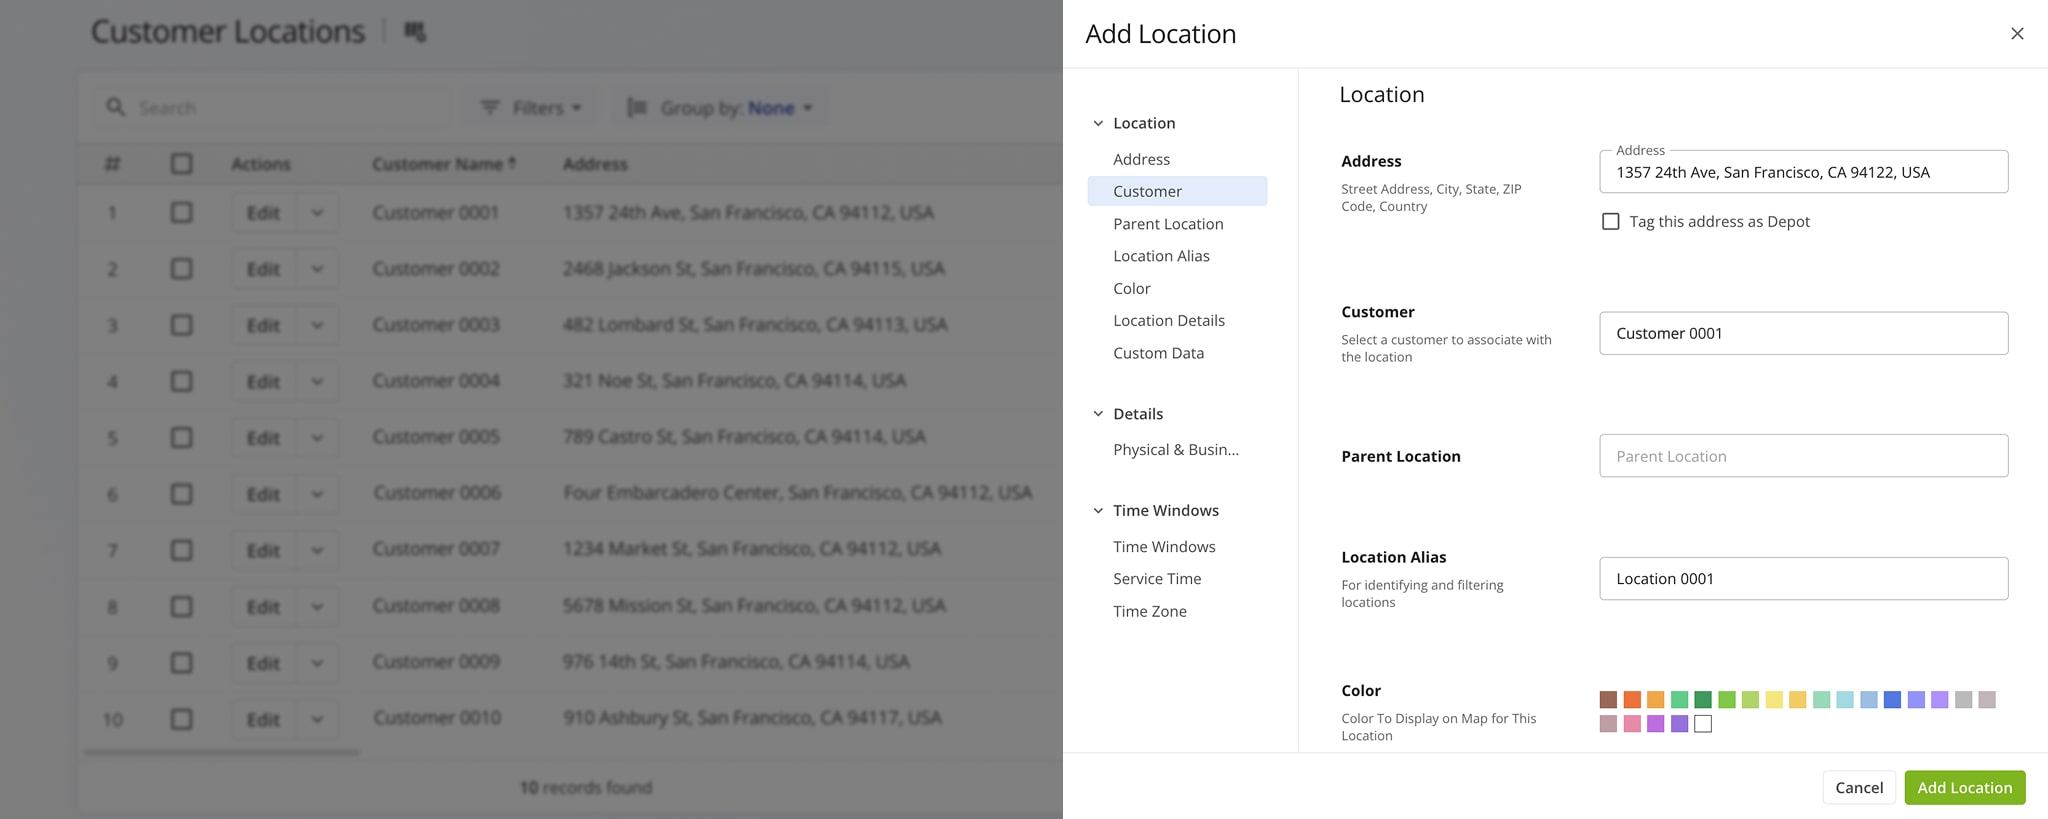Jump to Color in sidebar

click(1132, 288)
